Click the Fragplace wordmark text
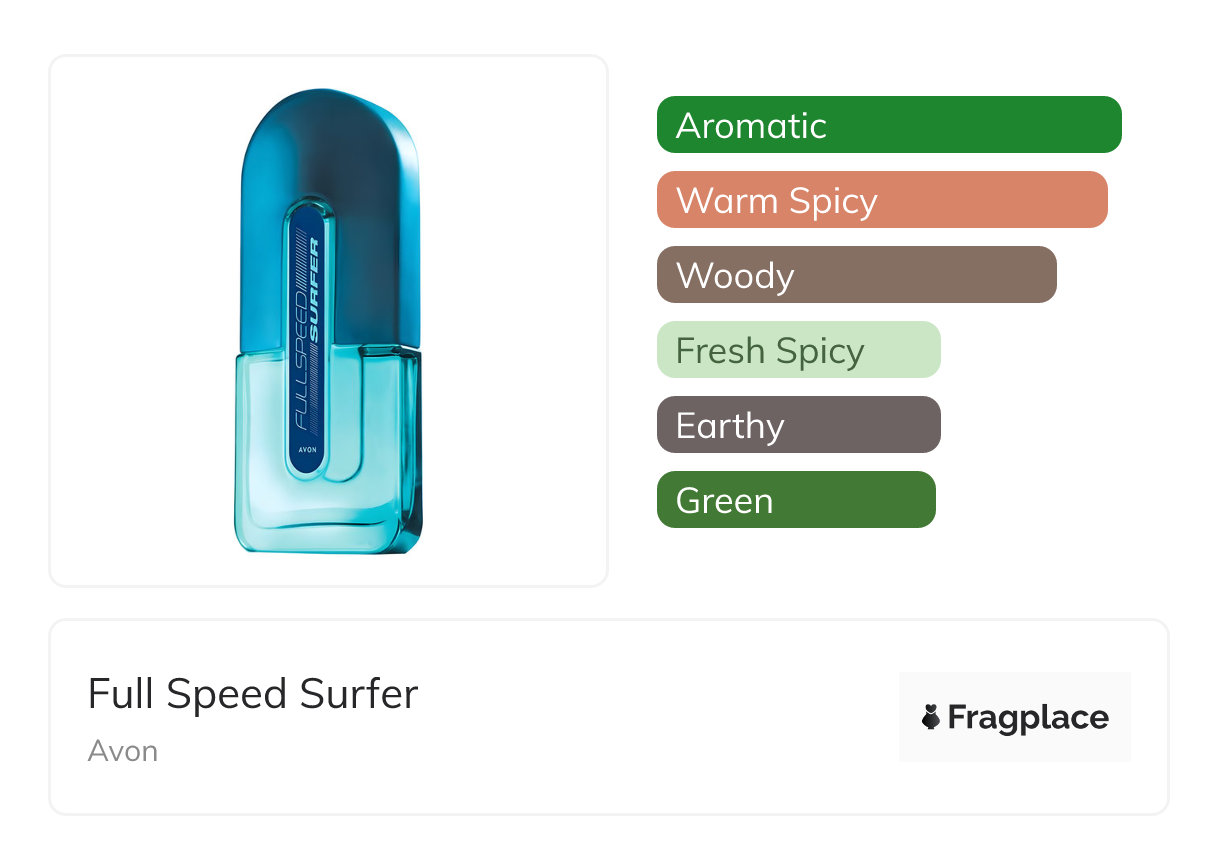Screen dimensions: 1218x864 tap(1028, 718)
